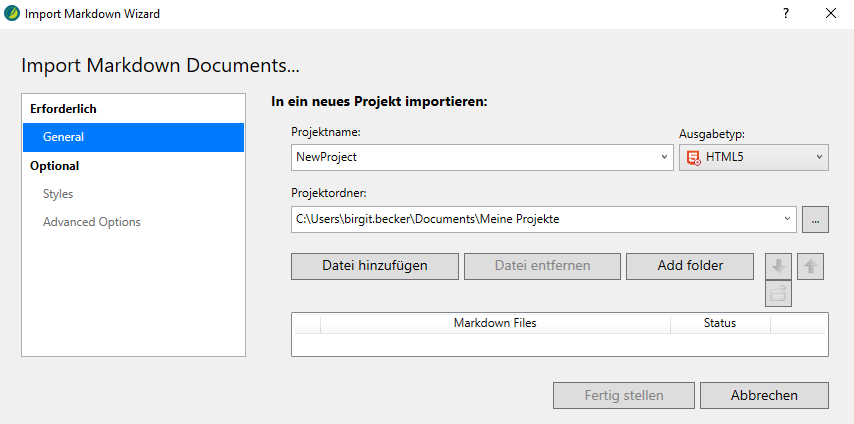Open the Ausgabetyp dropdown

(x=819, y=158)
